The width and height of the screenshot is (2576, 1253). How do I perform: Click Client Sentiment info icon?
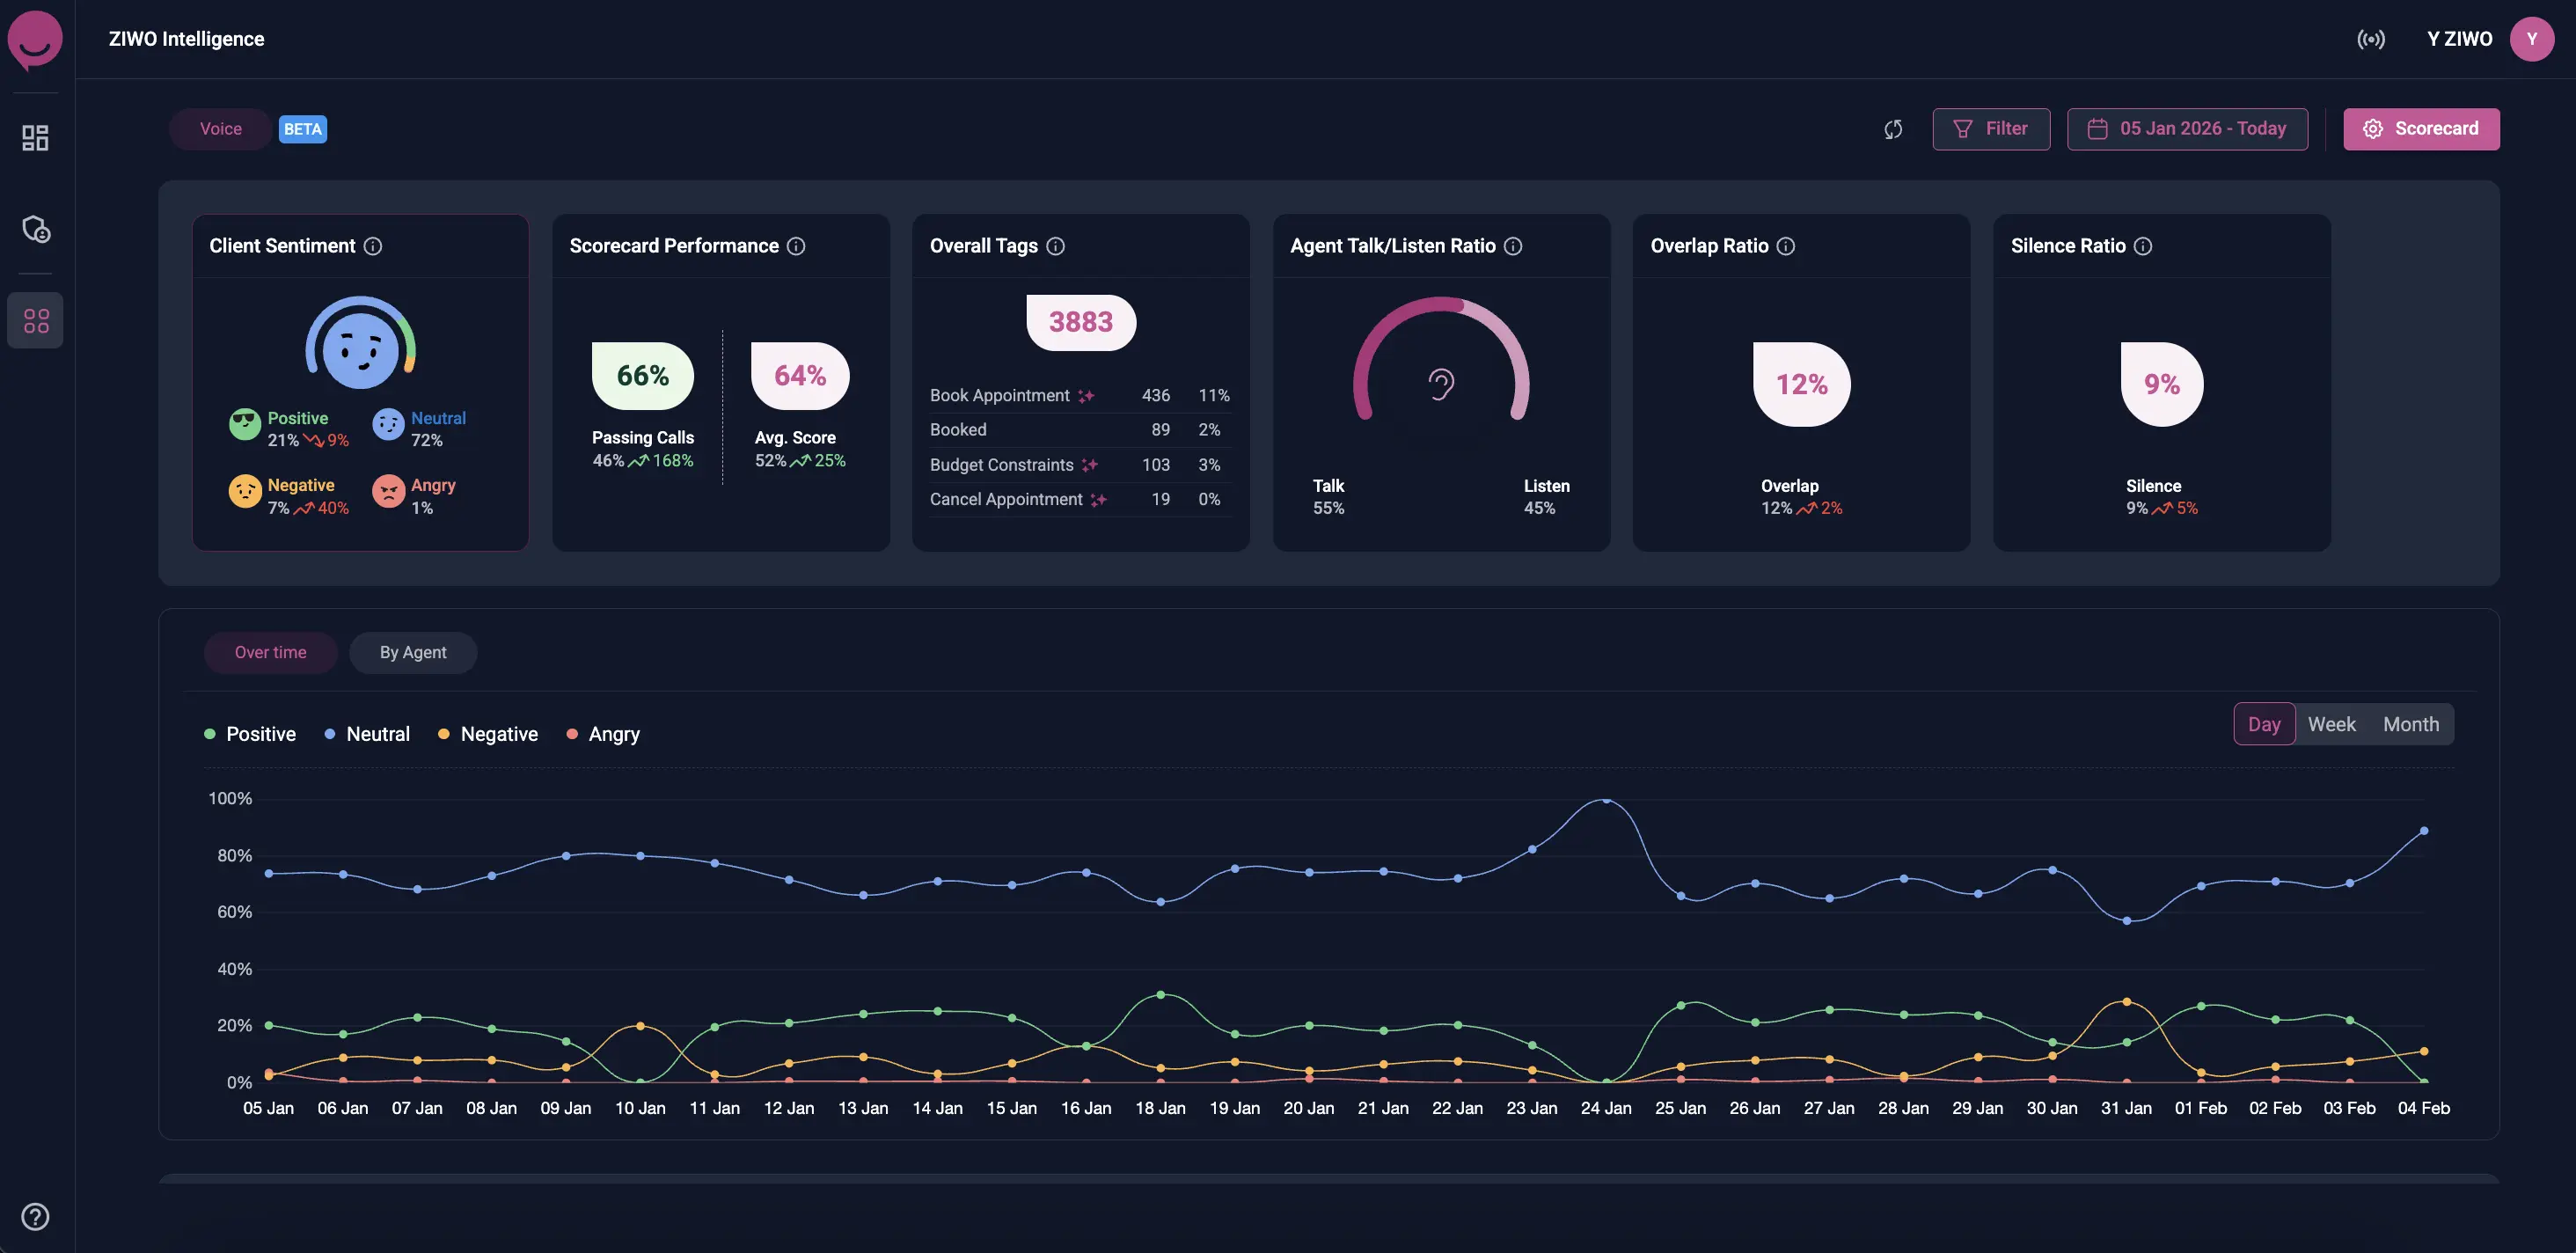point(373,246)
